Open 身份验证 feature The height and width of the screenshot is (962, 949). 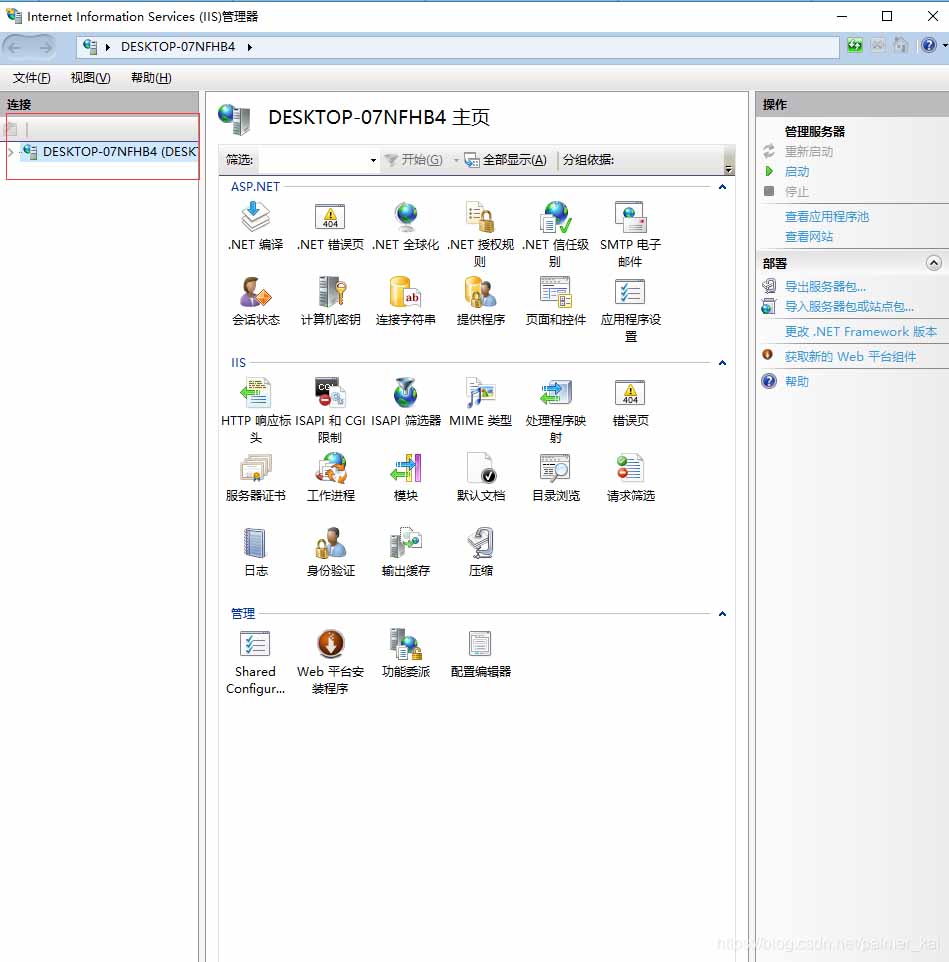330,552
